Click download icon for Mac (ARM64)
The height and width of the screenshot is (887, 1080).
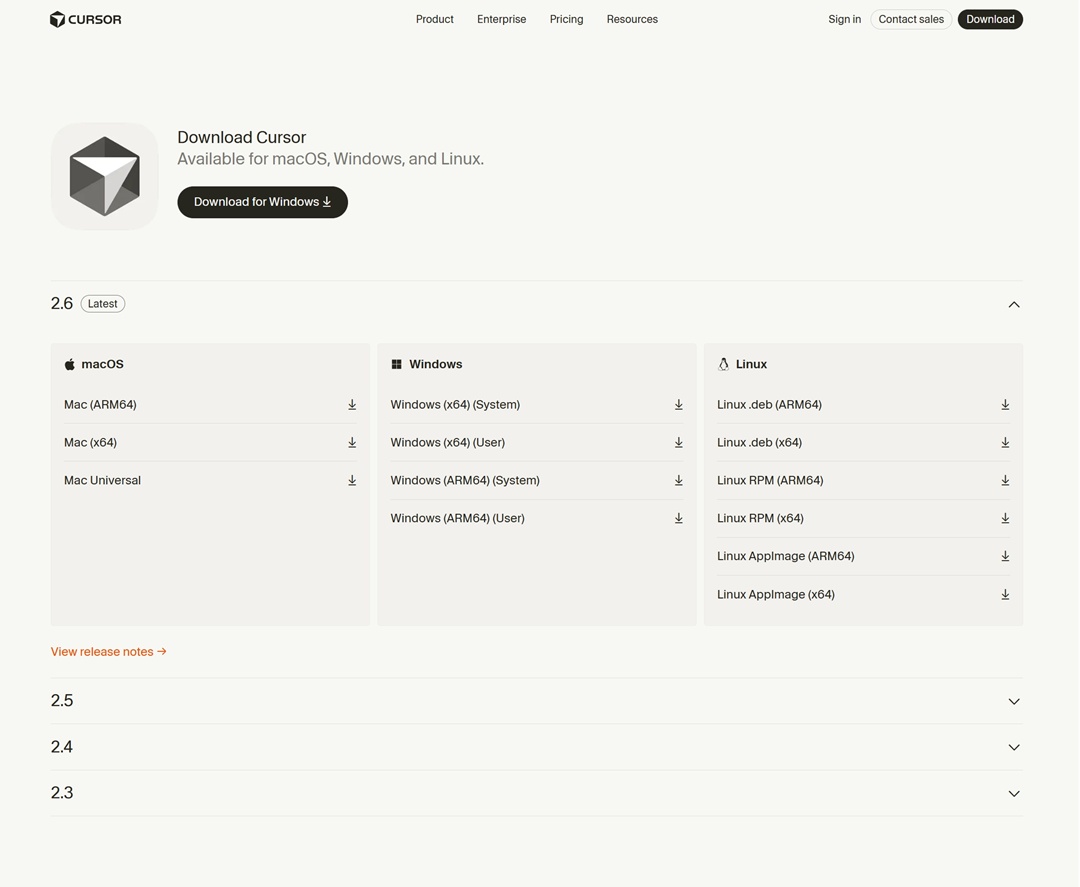click(x=352, y=405)
